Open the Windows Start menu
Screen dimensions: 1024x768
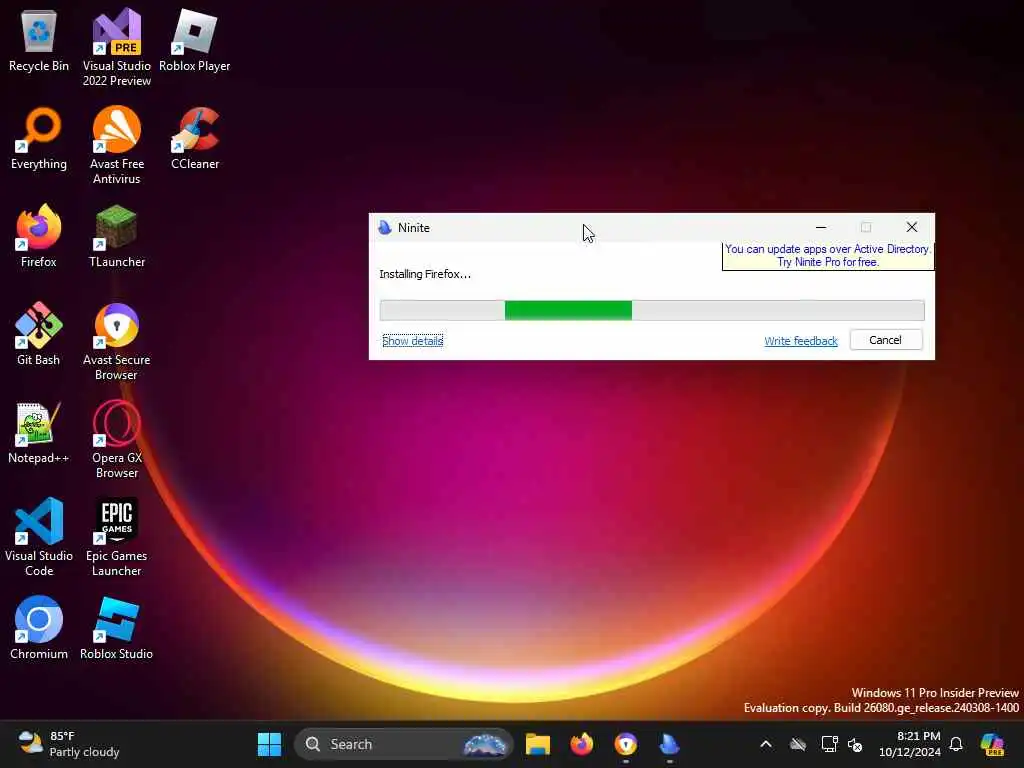(x=269, y=744)
